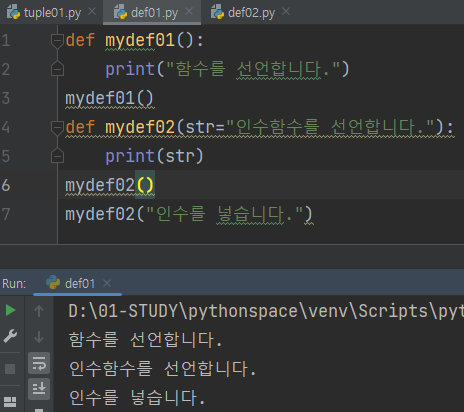This screenshot has height=412, width=464.
Task: Click the Python icon on def01 run tab
Action: (53, 283)
